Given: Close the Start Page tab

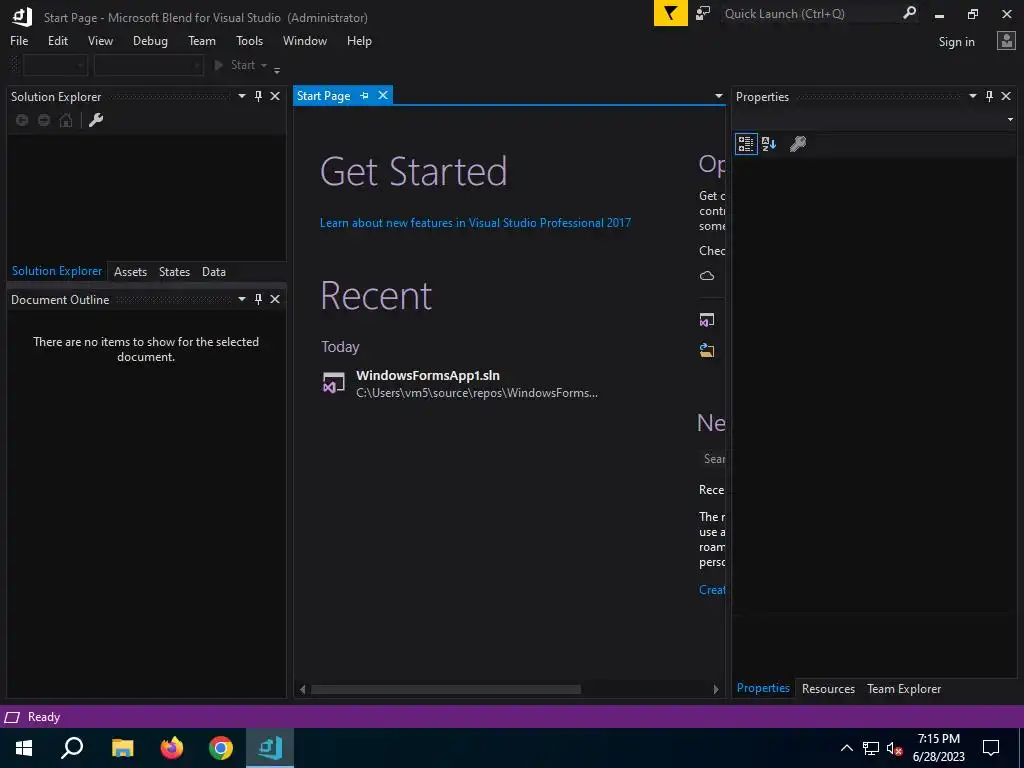Looking at the screenshot, I should [383, 95].
